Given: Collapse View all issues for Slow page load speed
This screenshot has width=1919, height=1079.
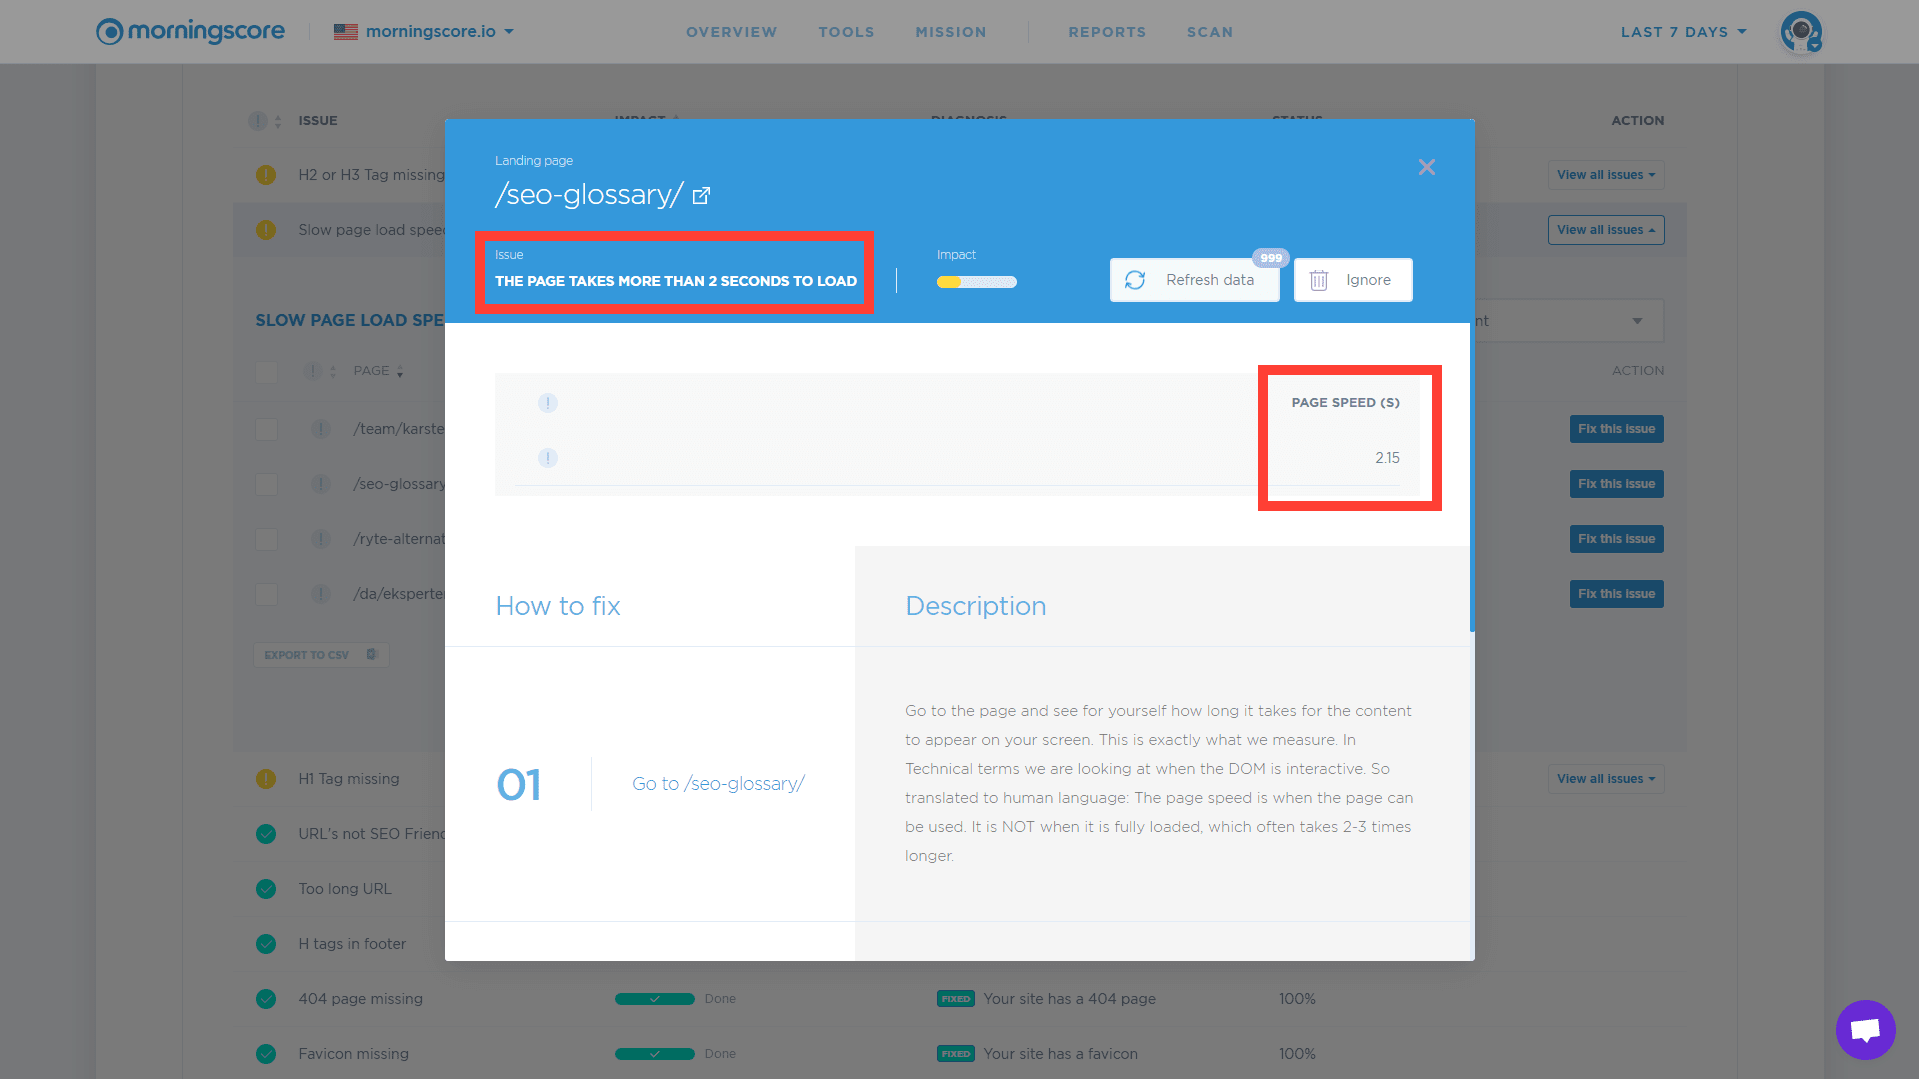Looking at the screenshot, I should [x=1606, y=230].
